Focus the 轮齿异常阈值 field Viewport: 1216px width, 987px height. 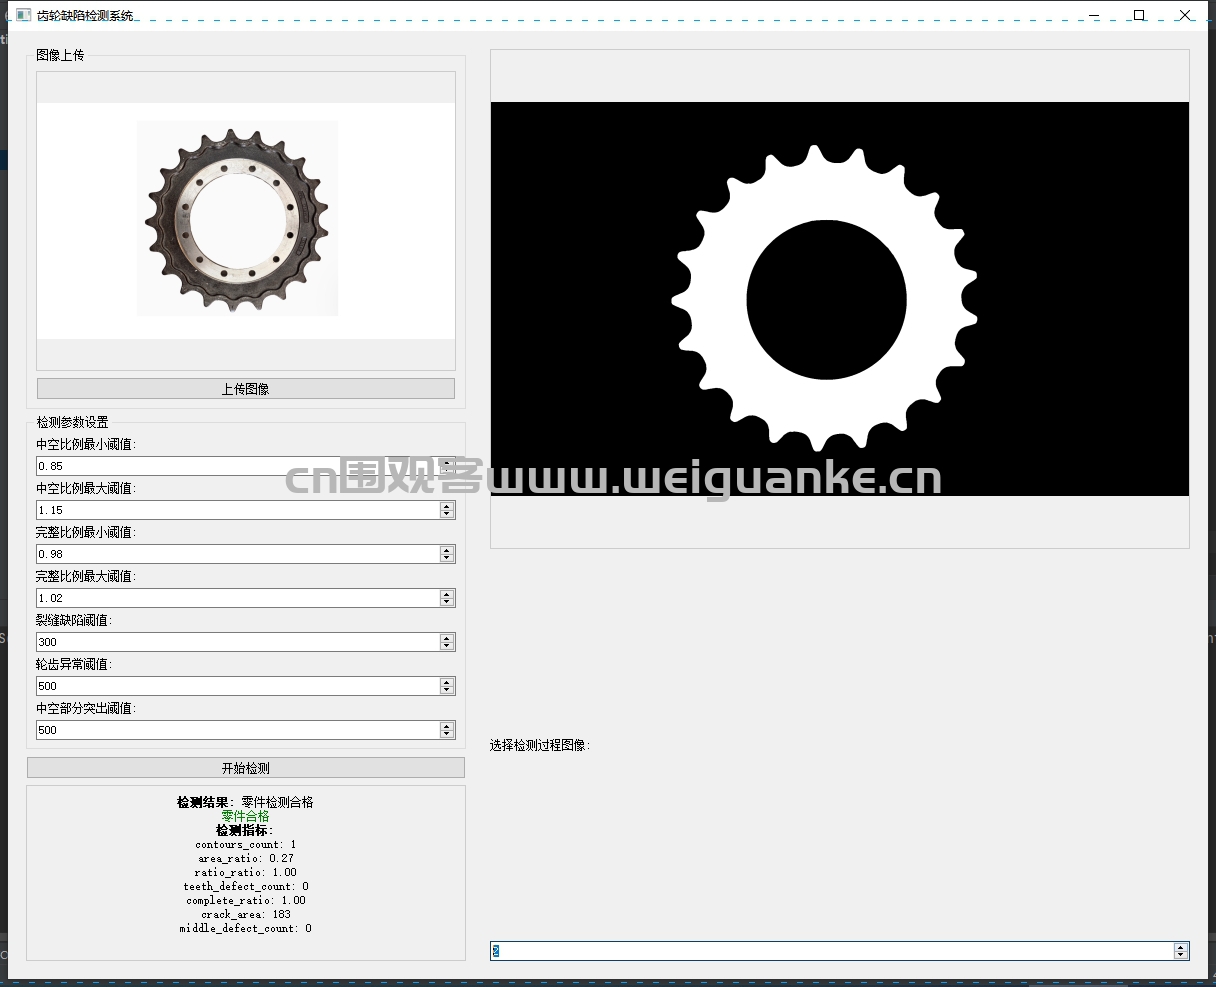pos(246,686)
